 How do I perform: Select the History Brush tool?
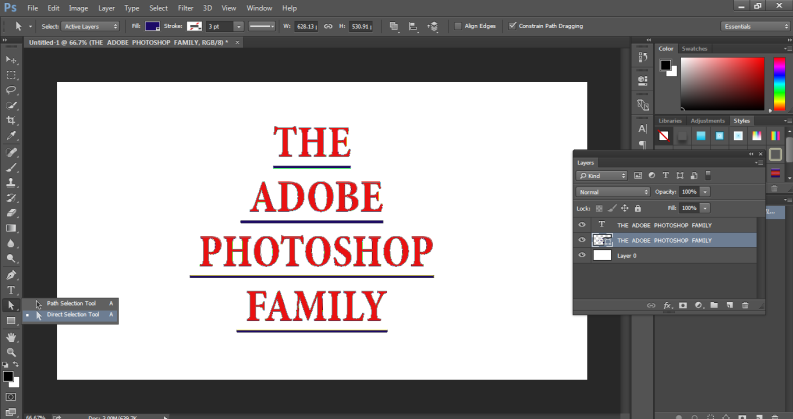(x=11, y=198)
